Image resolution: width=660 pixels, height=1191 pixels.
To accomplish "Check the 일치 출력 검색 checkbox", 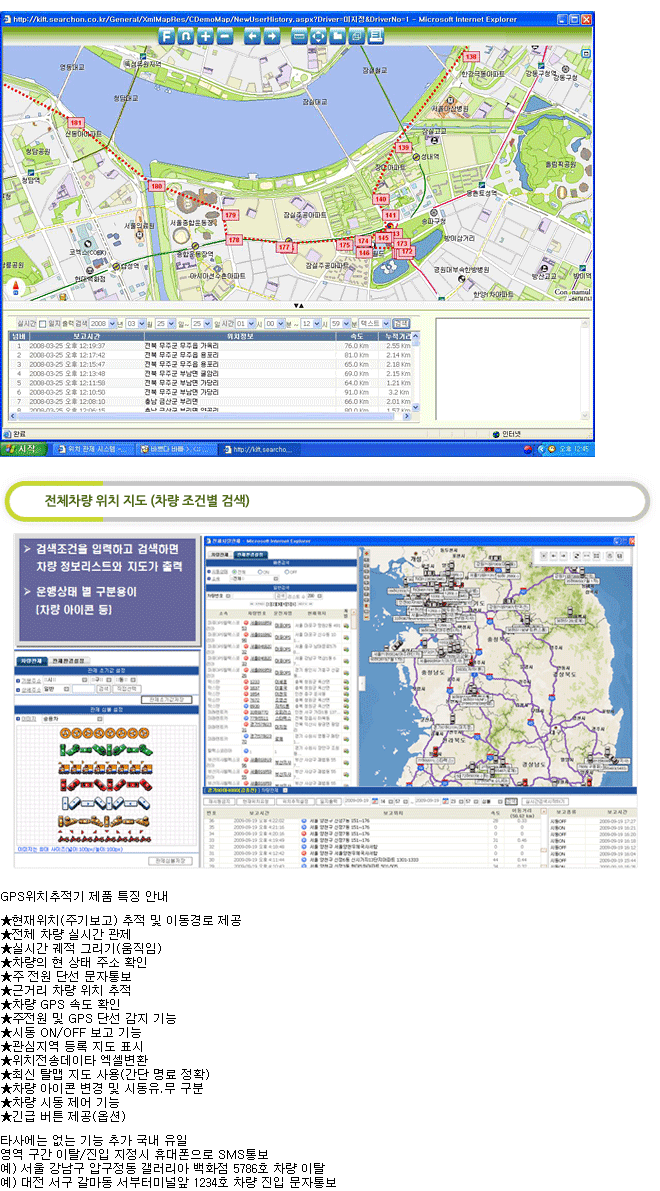I will point(43,323).
